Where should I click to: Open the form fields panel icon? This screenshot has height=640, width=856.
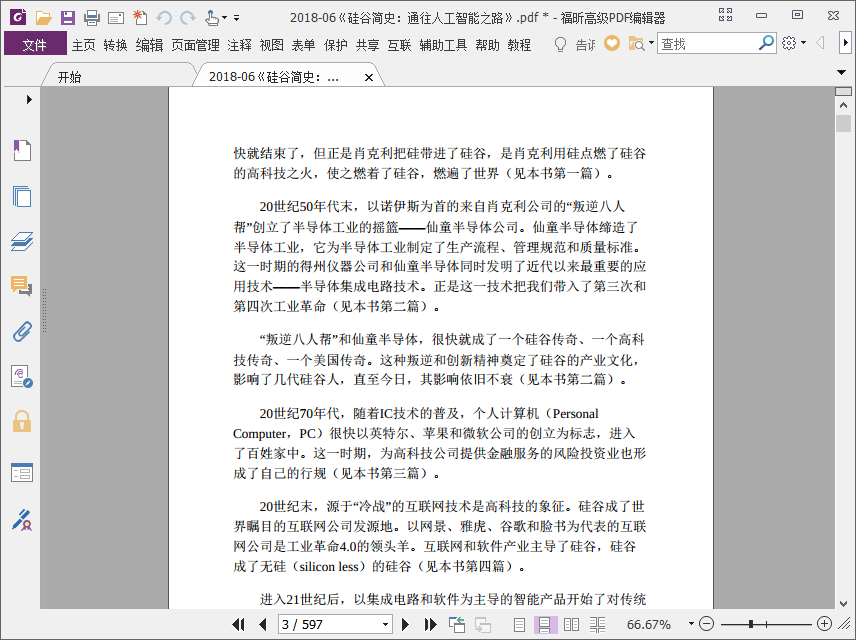coord(22,472)
